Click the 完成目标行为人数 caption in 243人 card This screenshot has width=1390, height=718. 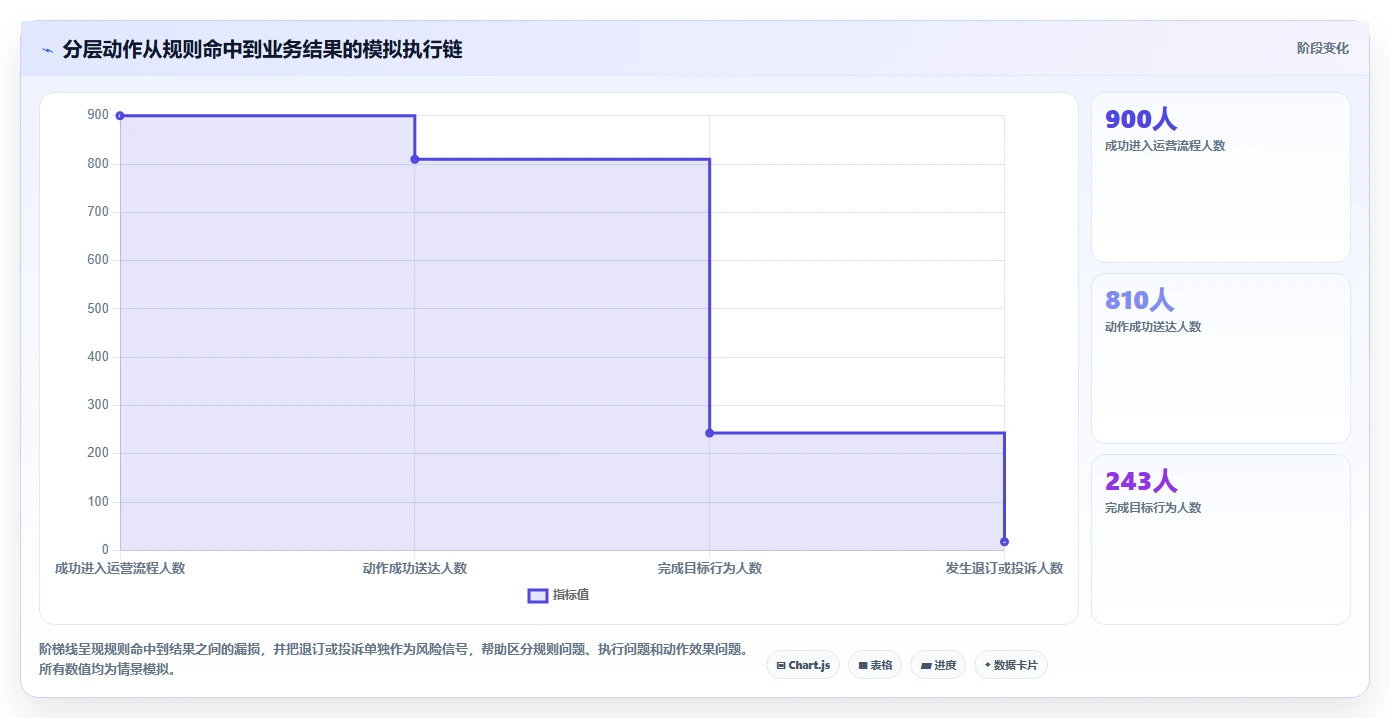[x=1153, y=508]
